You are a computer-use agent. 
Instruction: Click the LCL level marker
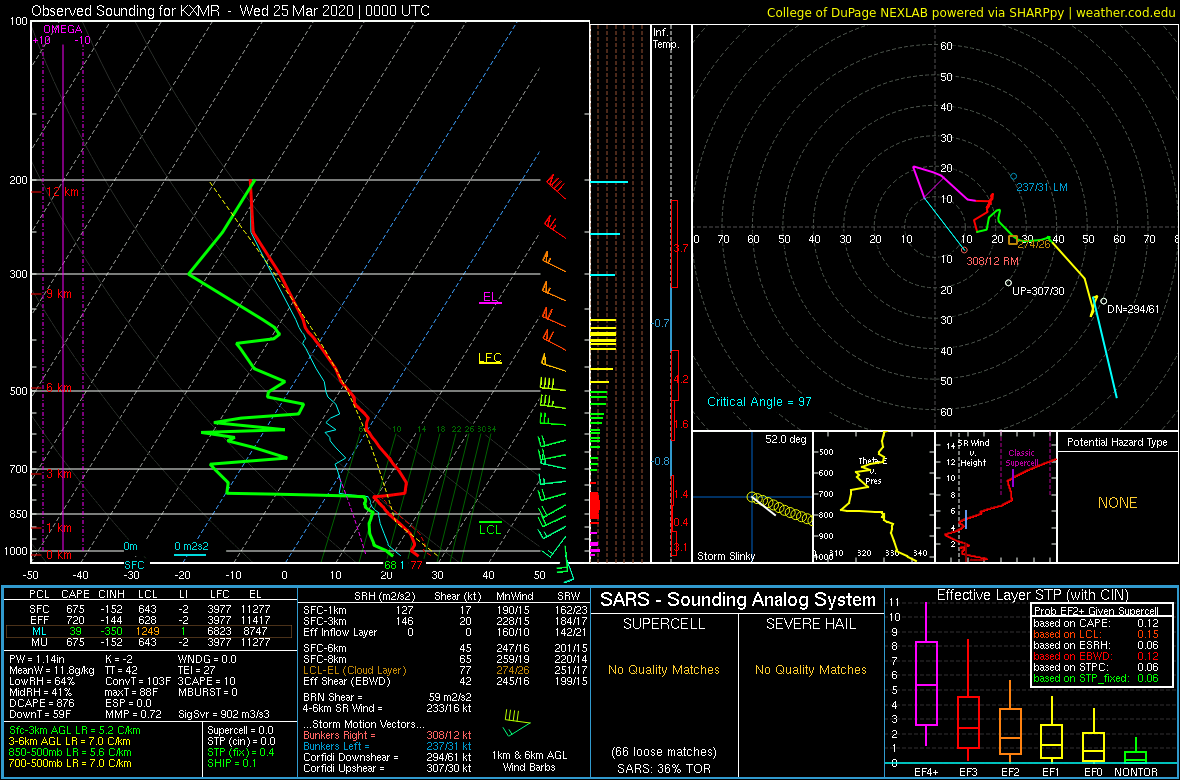coord(491,529)
